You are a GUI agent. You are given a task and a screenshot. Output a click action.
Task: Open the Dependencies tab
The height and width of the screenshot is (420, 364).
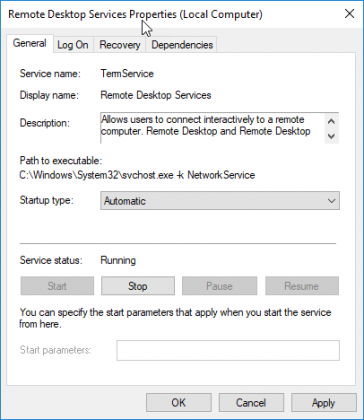pos(182,45)
